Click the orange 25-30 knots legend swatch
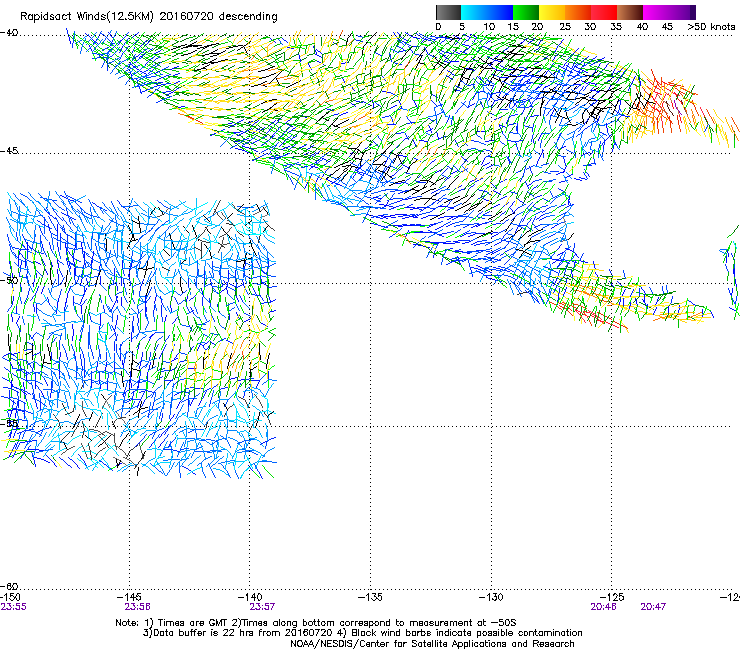Image resolution: width=740 pixels, height=650 pixels. (x=578, y=12)
